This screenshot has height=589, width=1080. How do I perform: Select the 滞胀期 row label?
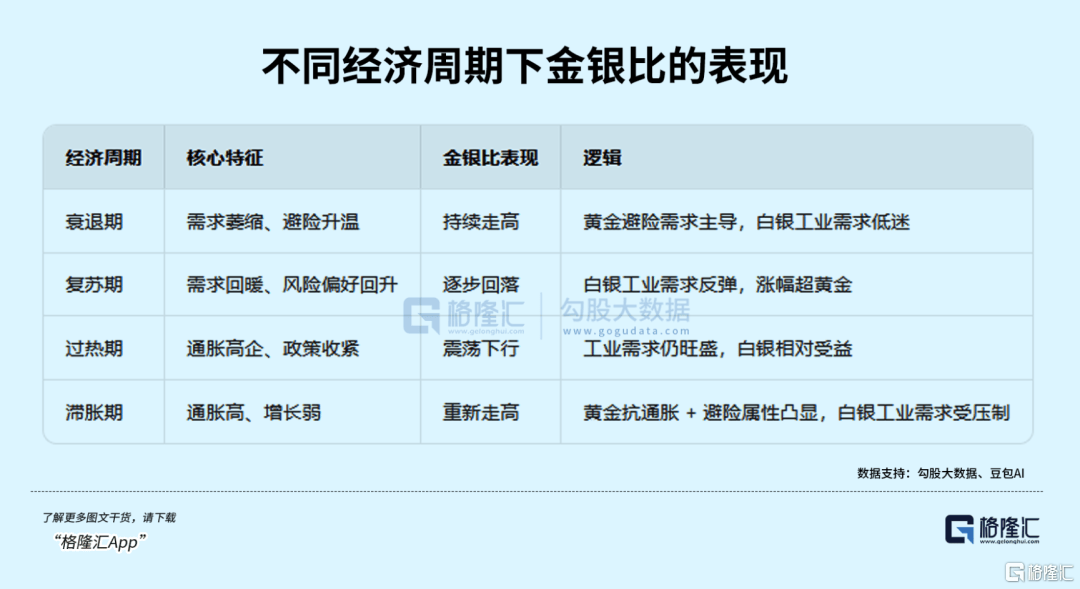[94, 412]
